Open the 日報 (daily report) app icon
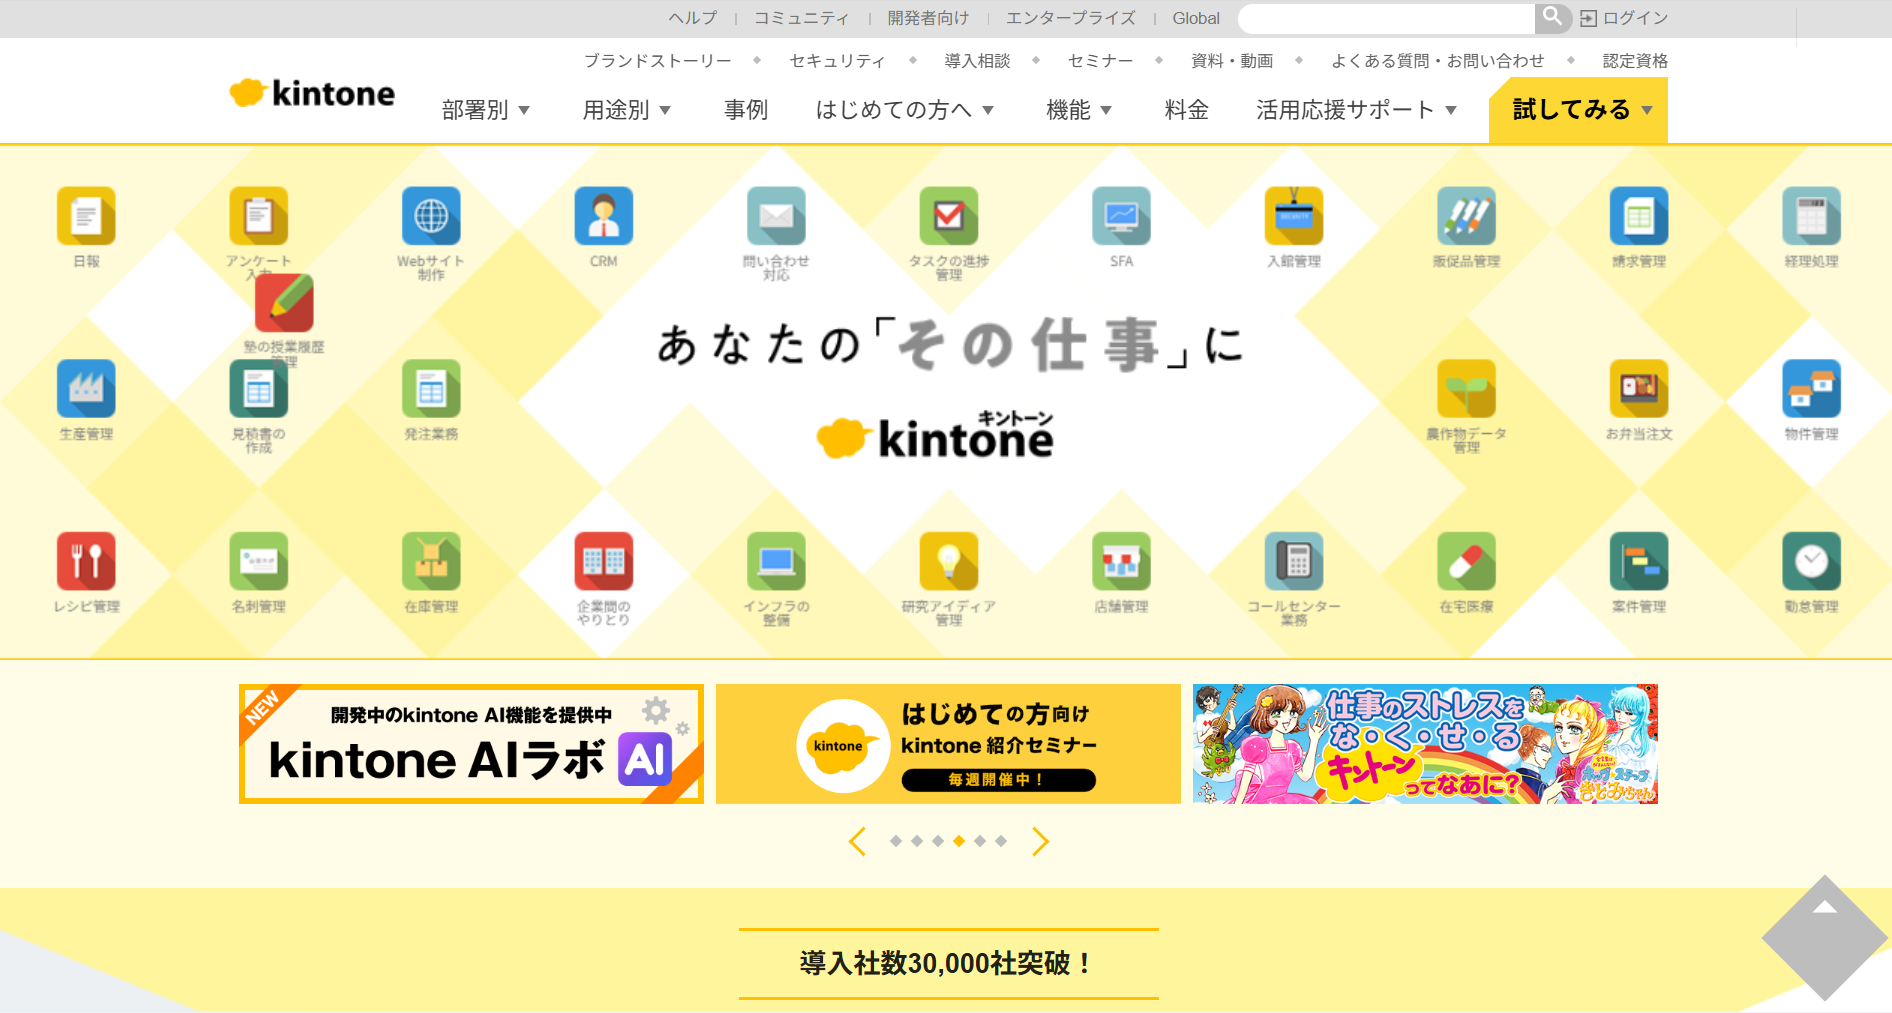 86,216
